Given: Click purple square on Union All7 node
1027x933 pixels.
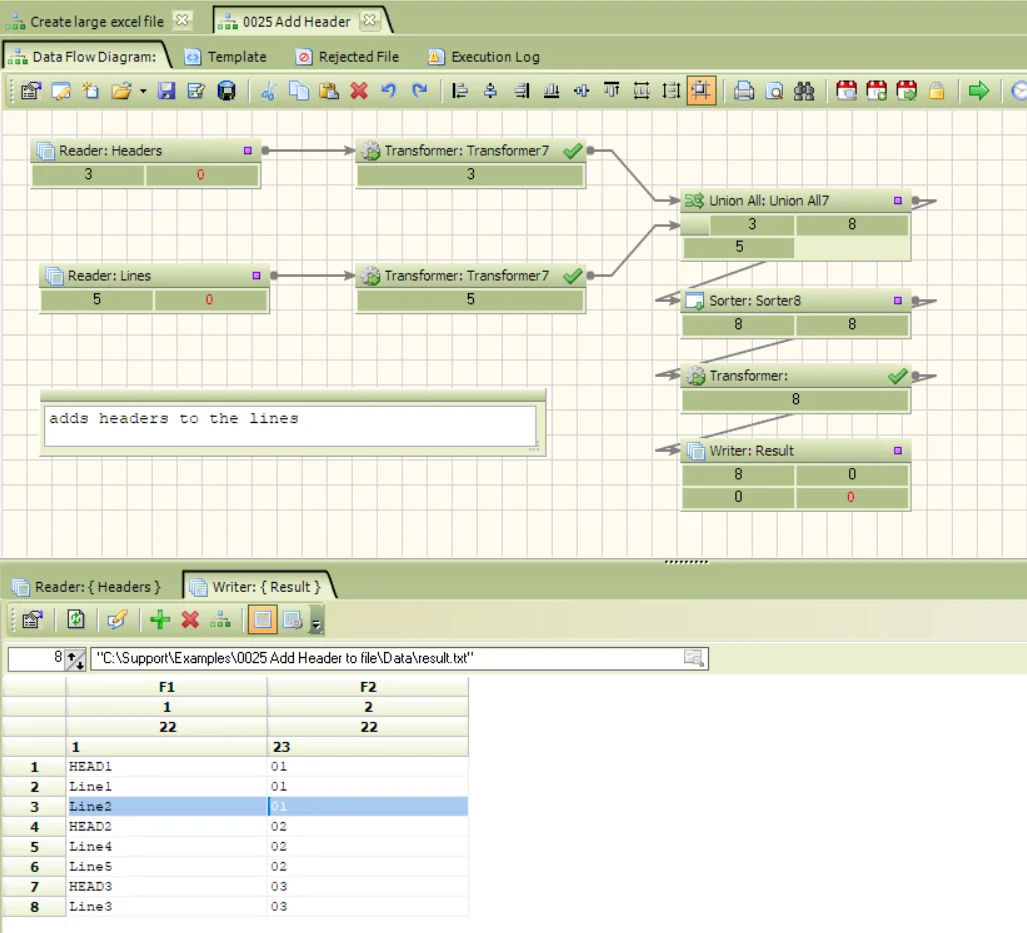Looking at the screenshot, I should point(898,200).
